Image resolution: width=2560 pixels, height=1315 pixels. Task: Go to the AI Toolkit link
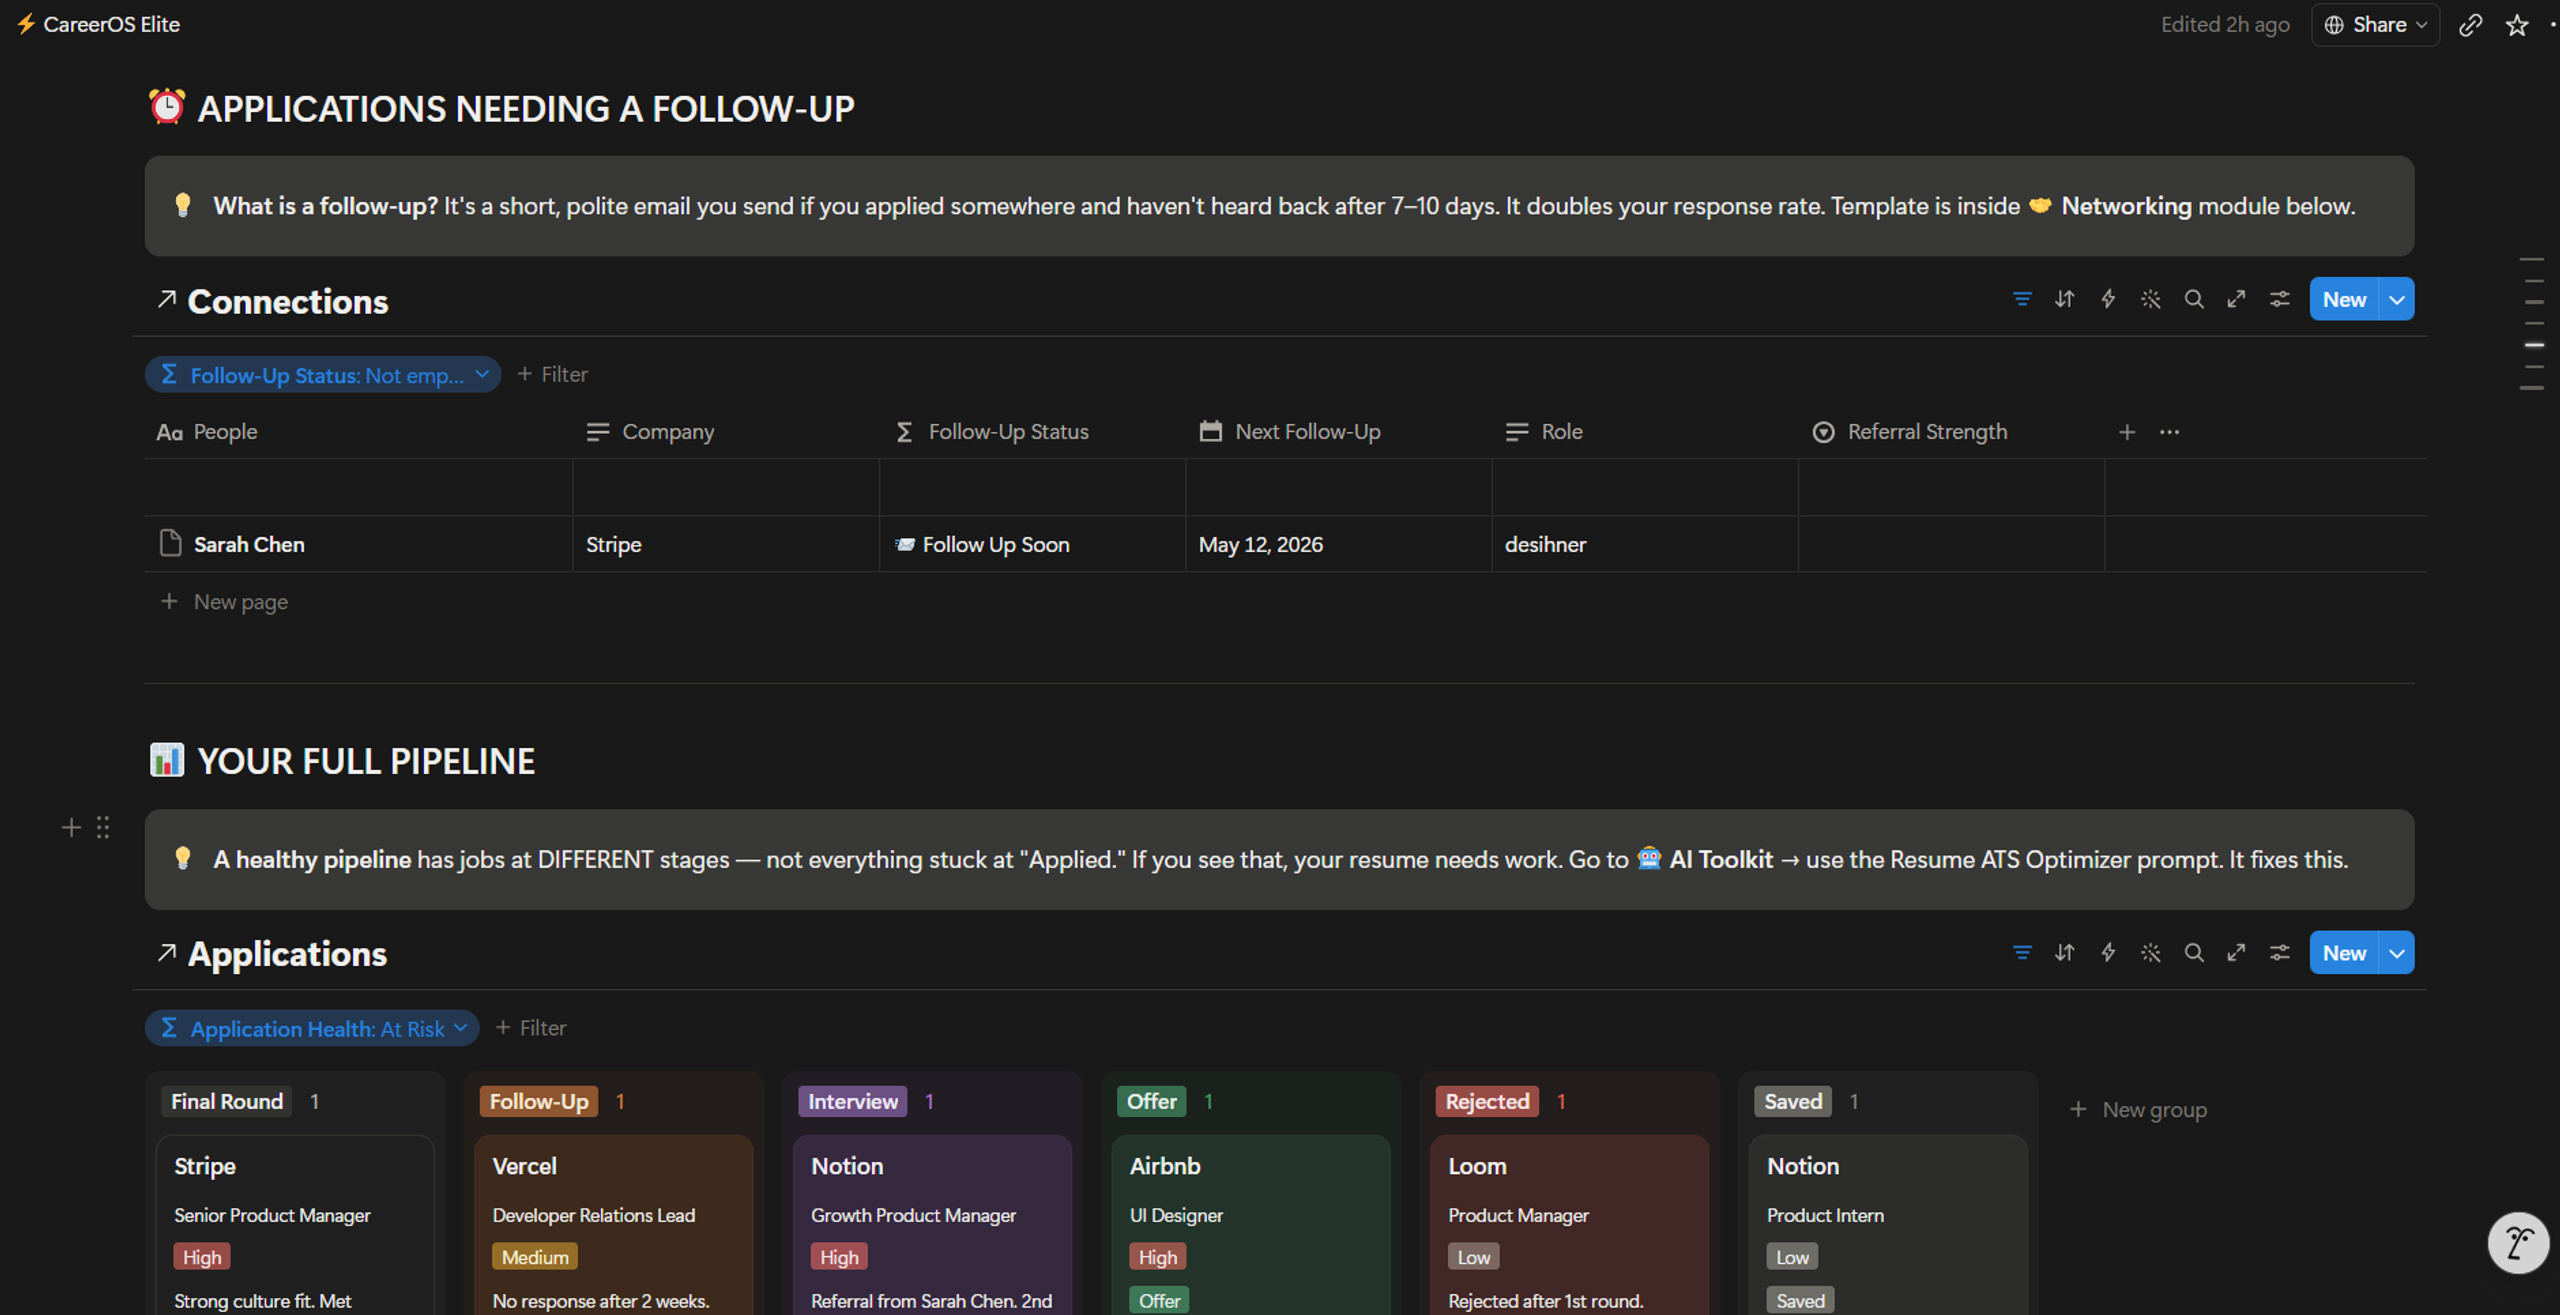pyautogui.click(x=1704, y=859)
